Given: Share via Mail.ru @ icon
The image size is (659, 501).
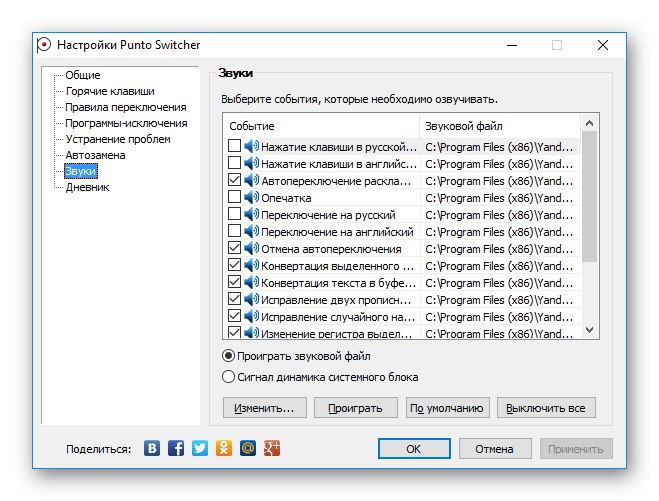Looking at the screenshot, I should coord(248,448).
